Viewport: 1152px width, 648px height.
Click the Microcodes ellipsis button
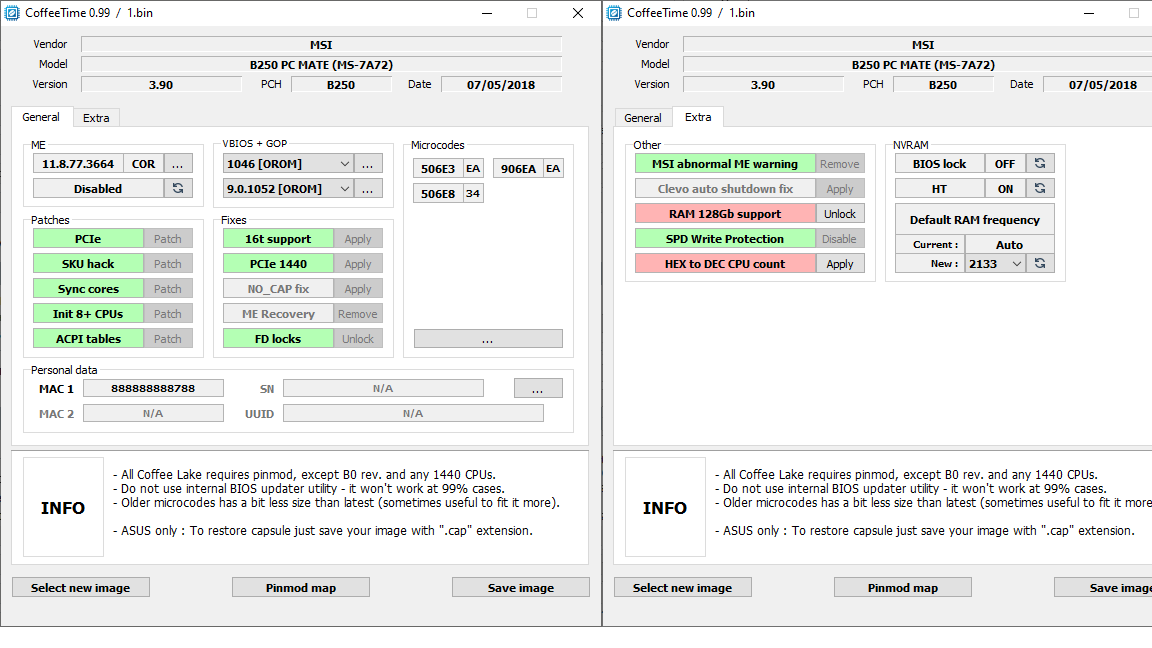pyautogui.click(x=488, y=339)
